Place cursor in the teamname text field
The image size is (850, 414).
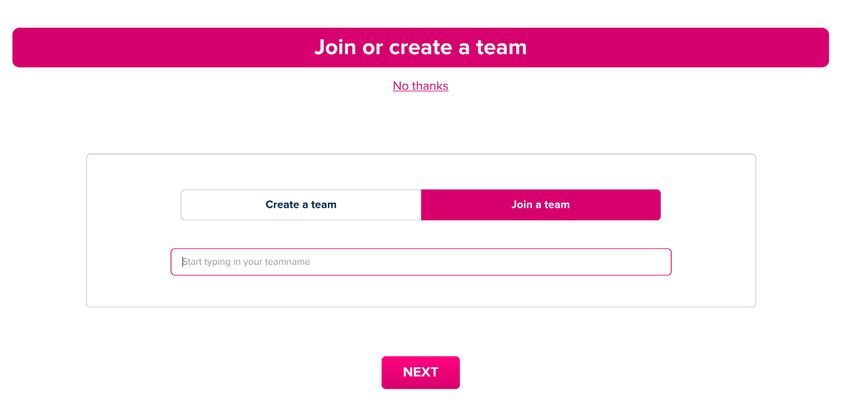coord(420,262)
